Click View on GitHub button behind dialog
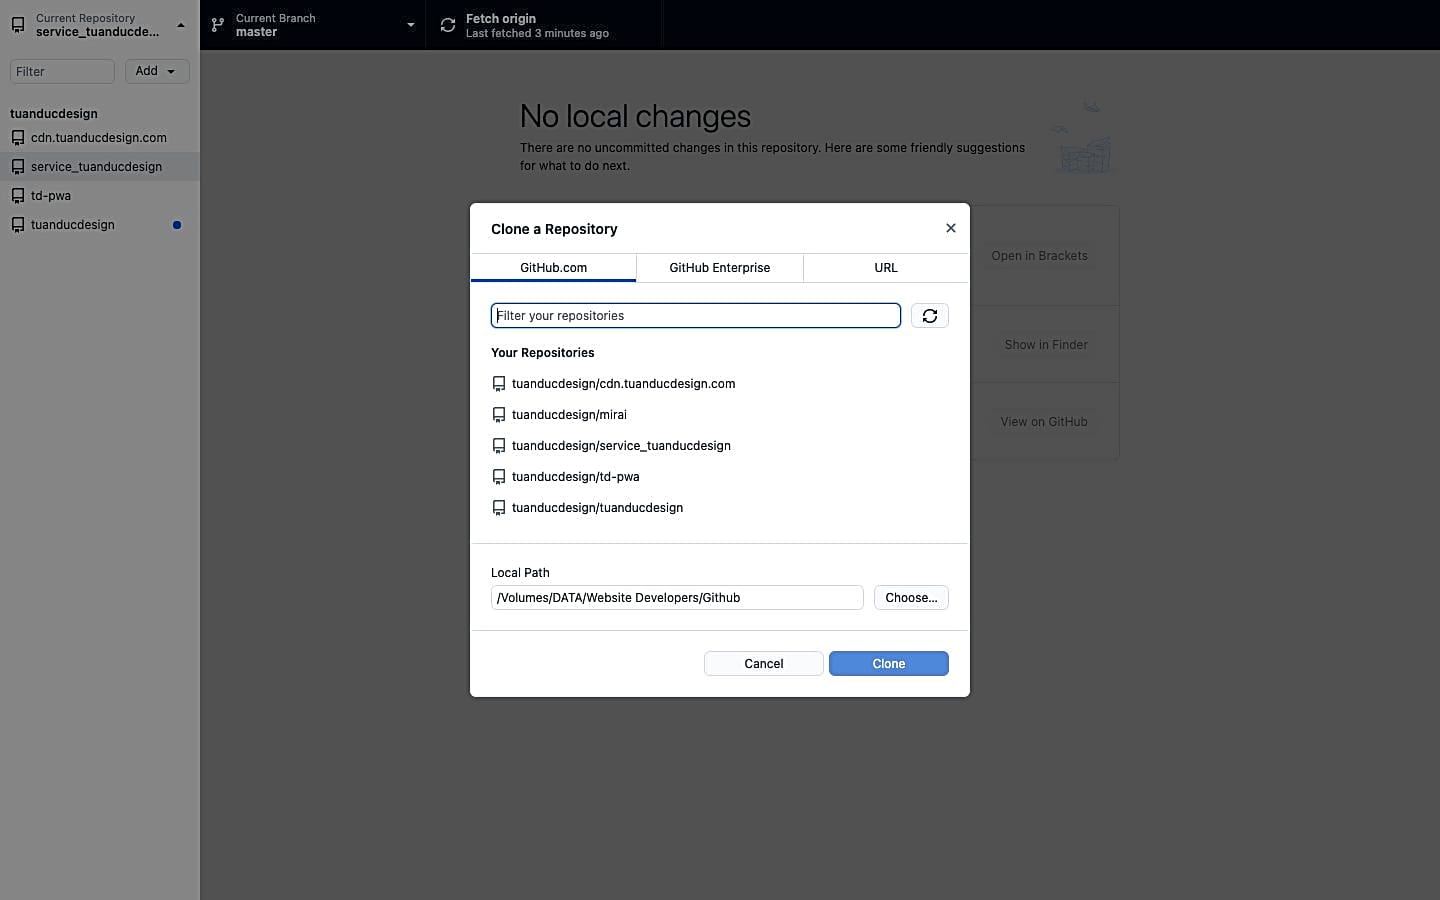The width and height of the screenshot is (1440, 900). pos(1044,422)
